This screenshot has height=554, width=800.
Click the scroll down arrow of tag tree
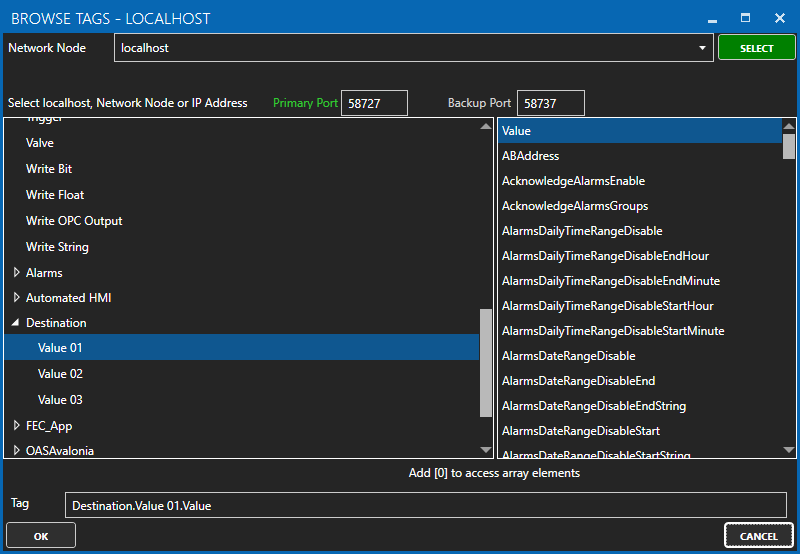coord(487,450)
